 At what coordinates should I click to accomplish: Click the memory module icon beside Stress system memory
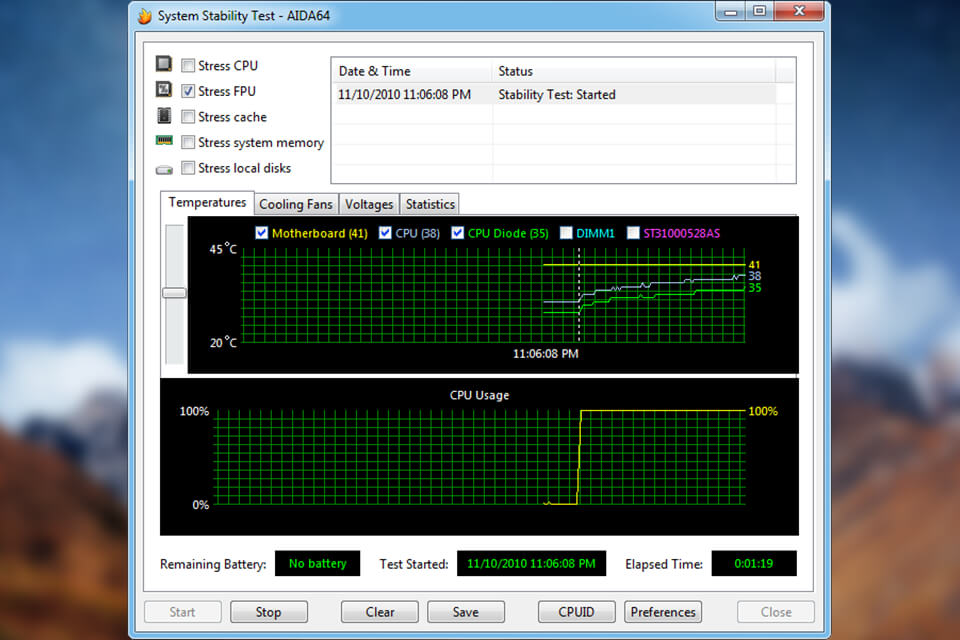pyautogui.click(x=164, y=141)
